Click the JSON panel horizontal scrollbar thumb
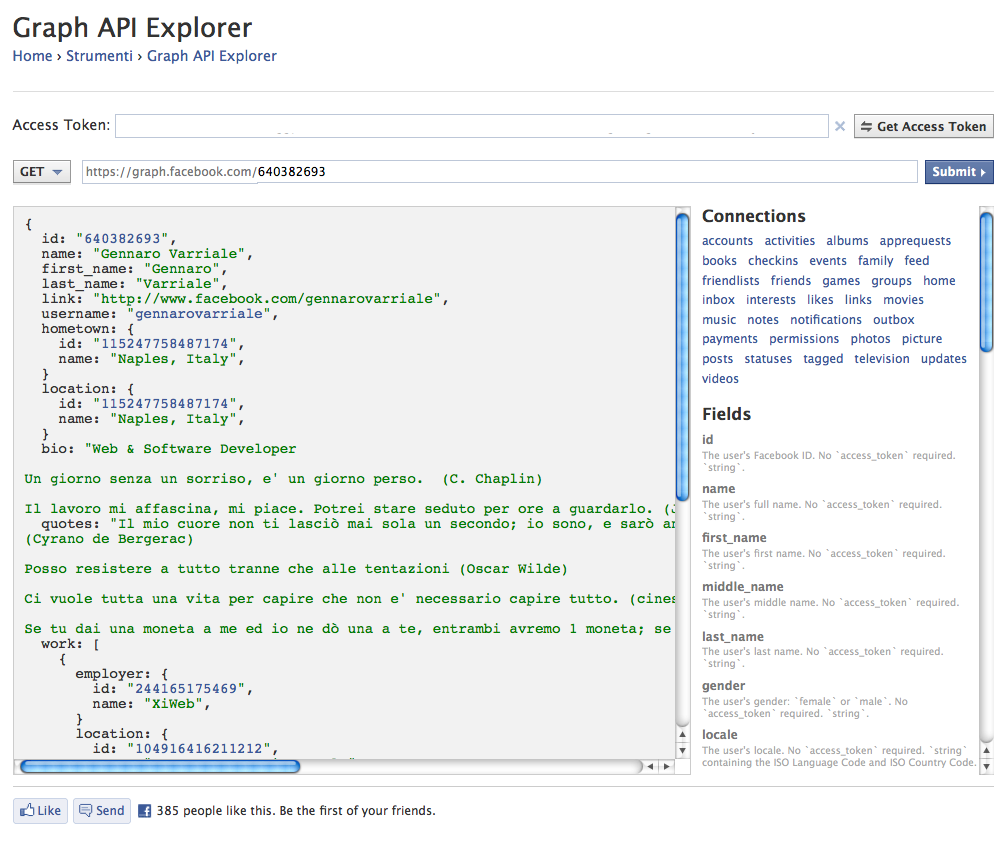The height and width of the screenshot is (842, 1003). click(160, 767)
